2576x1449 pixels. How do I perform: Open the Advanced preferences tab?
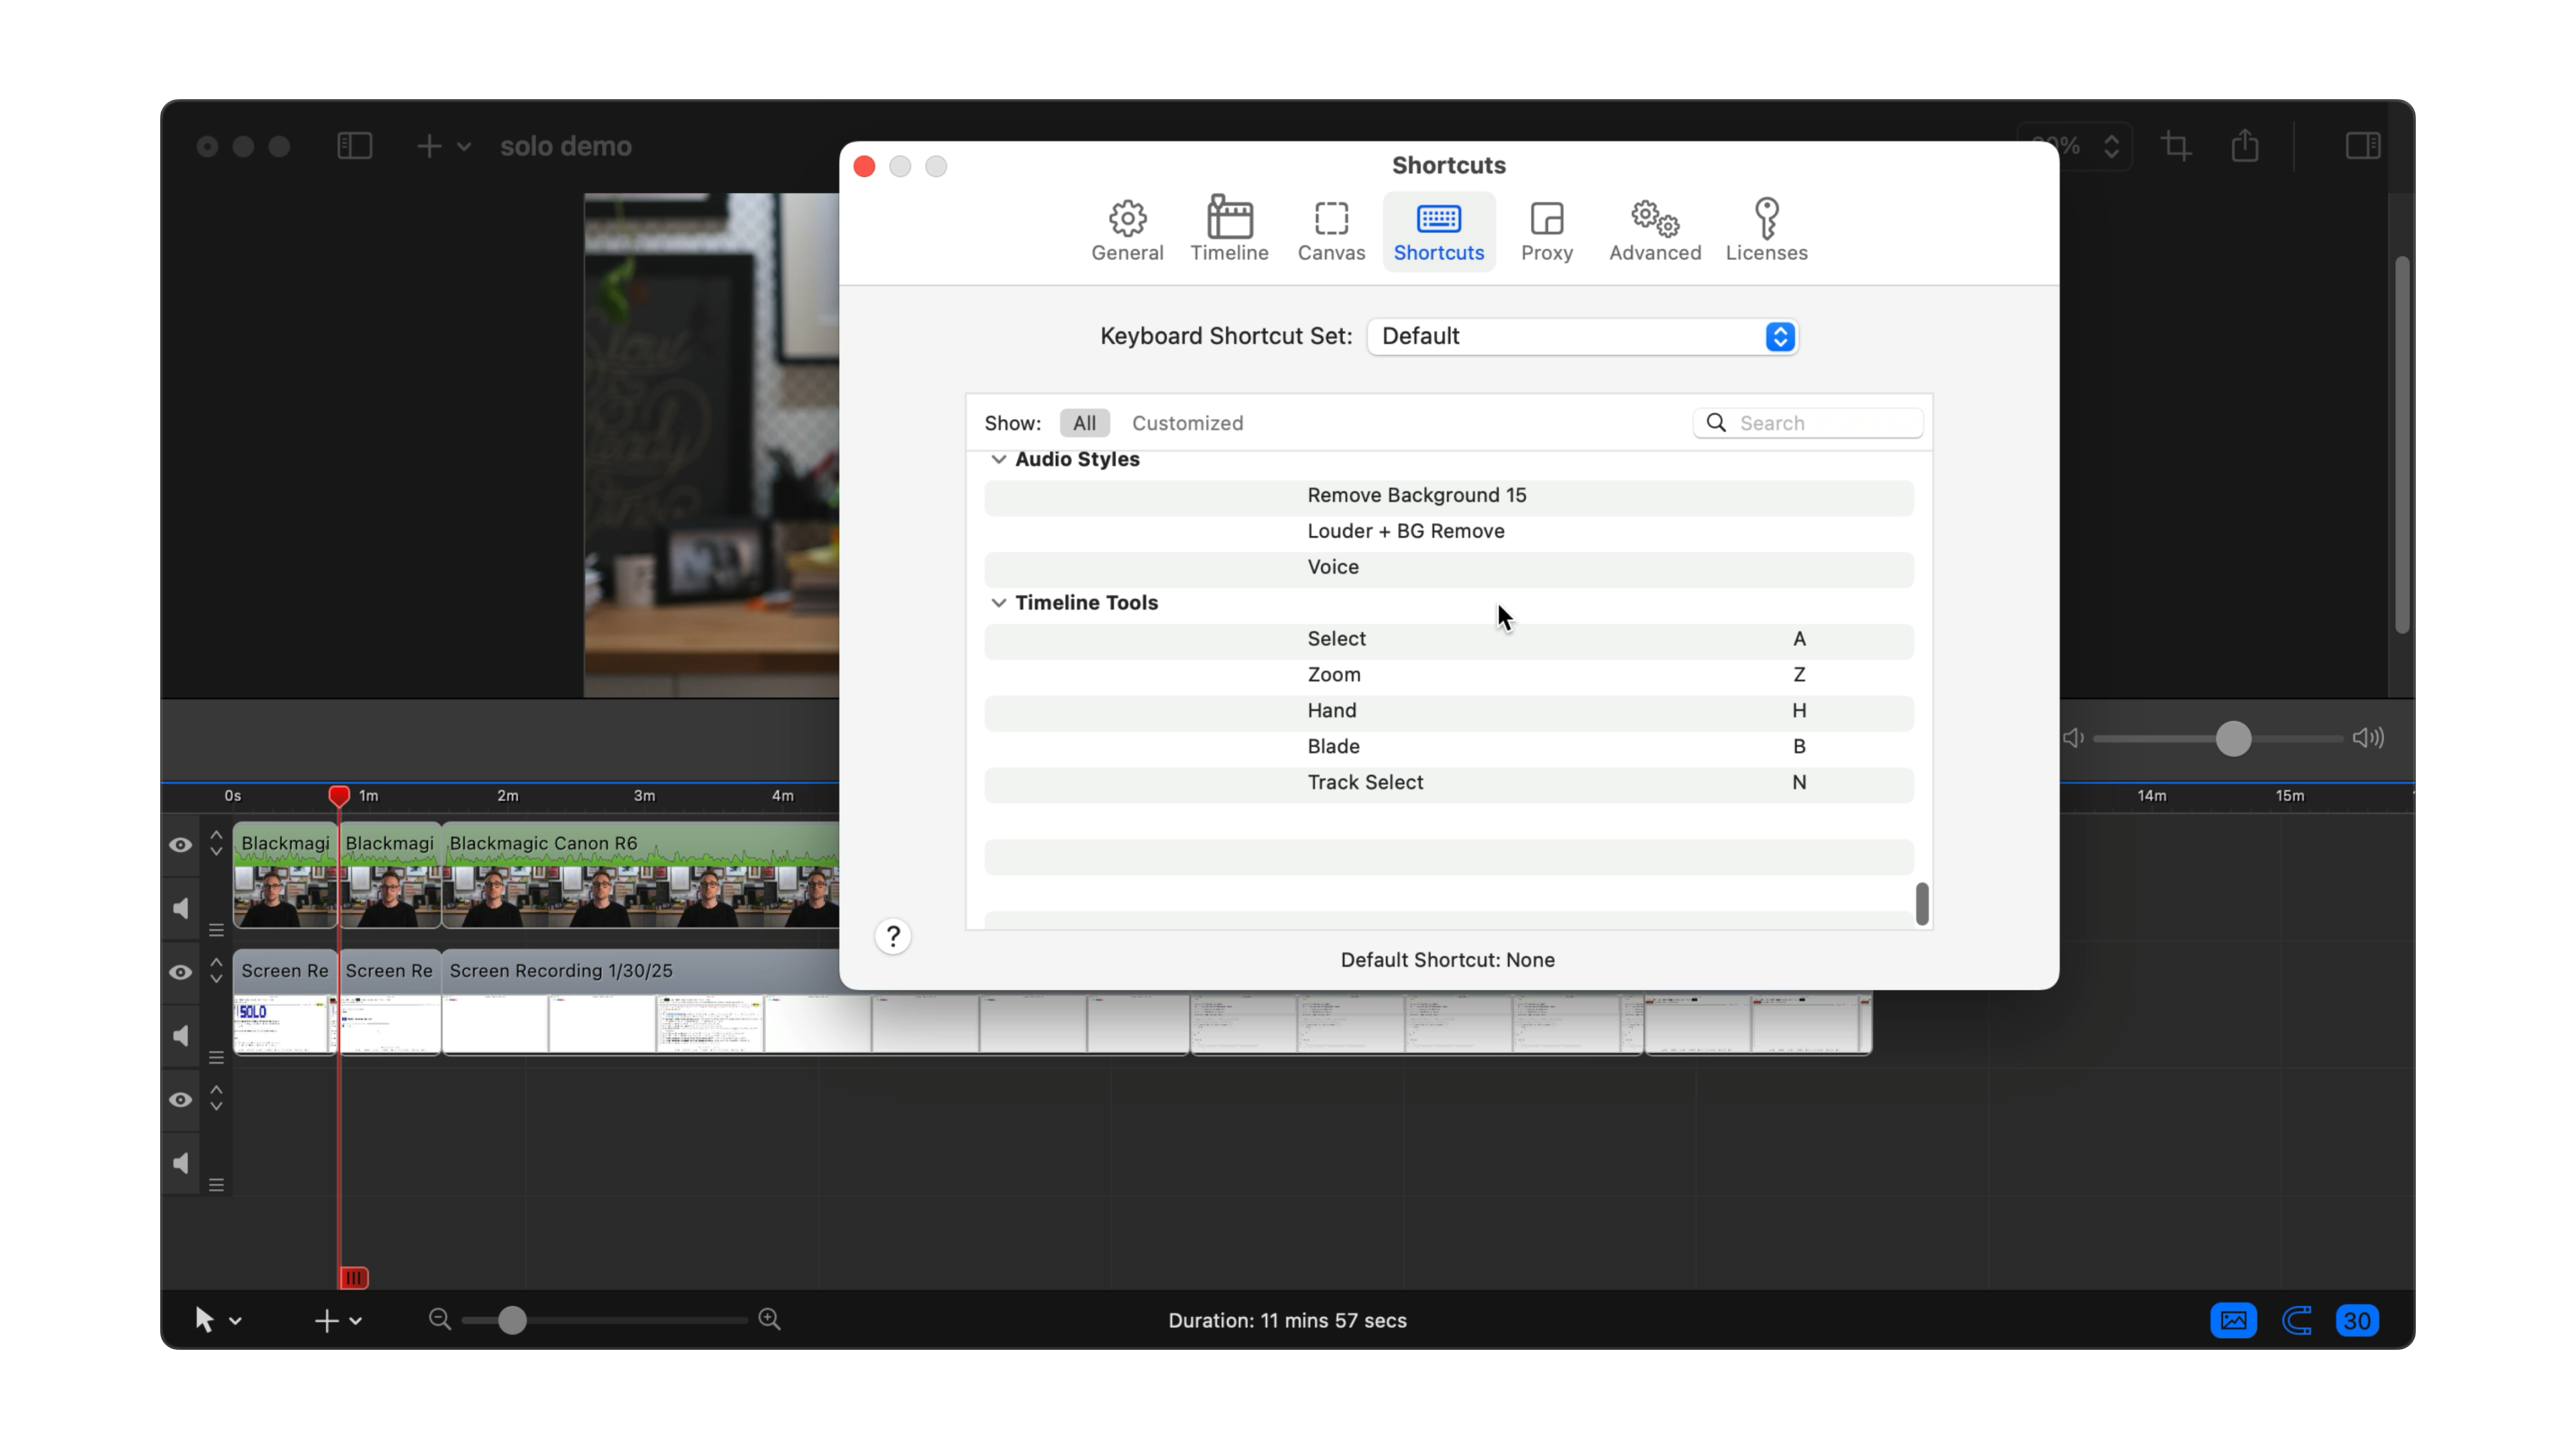pyautogui.click(x=1654, y=231)
